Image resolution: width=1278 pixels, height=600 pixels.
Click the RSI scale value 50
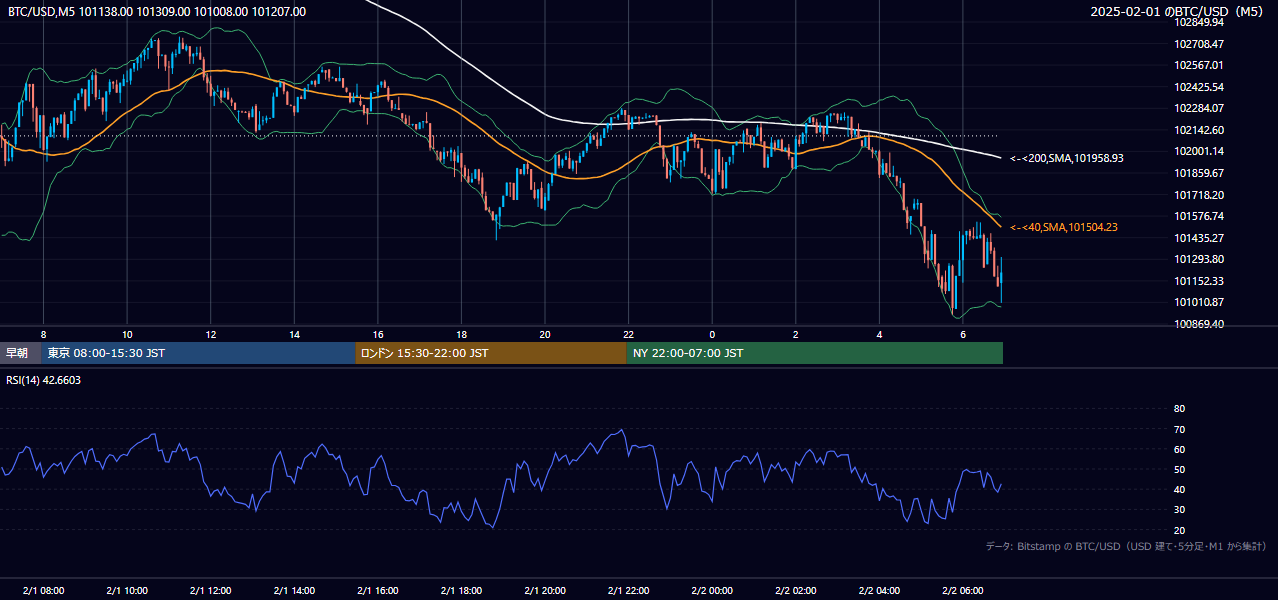pyautogui.click(x=1179, y=469)
